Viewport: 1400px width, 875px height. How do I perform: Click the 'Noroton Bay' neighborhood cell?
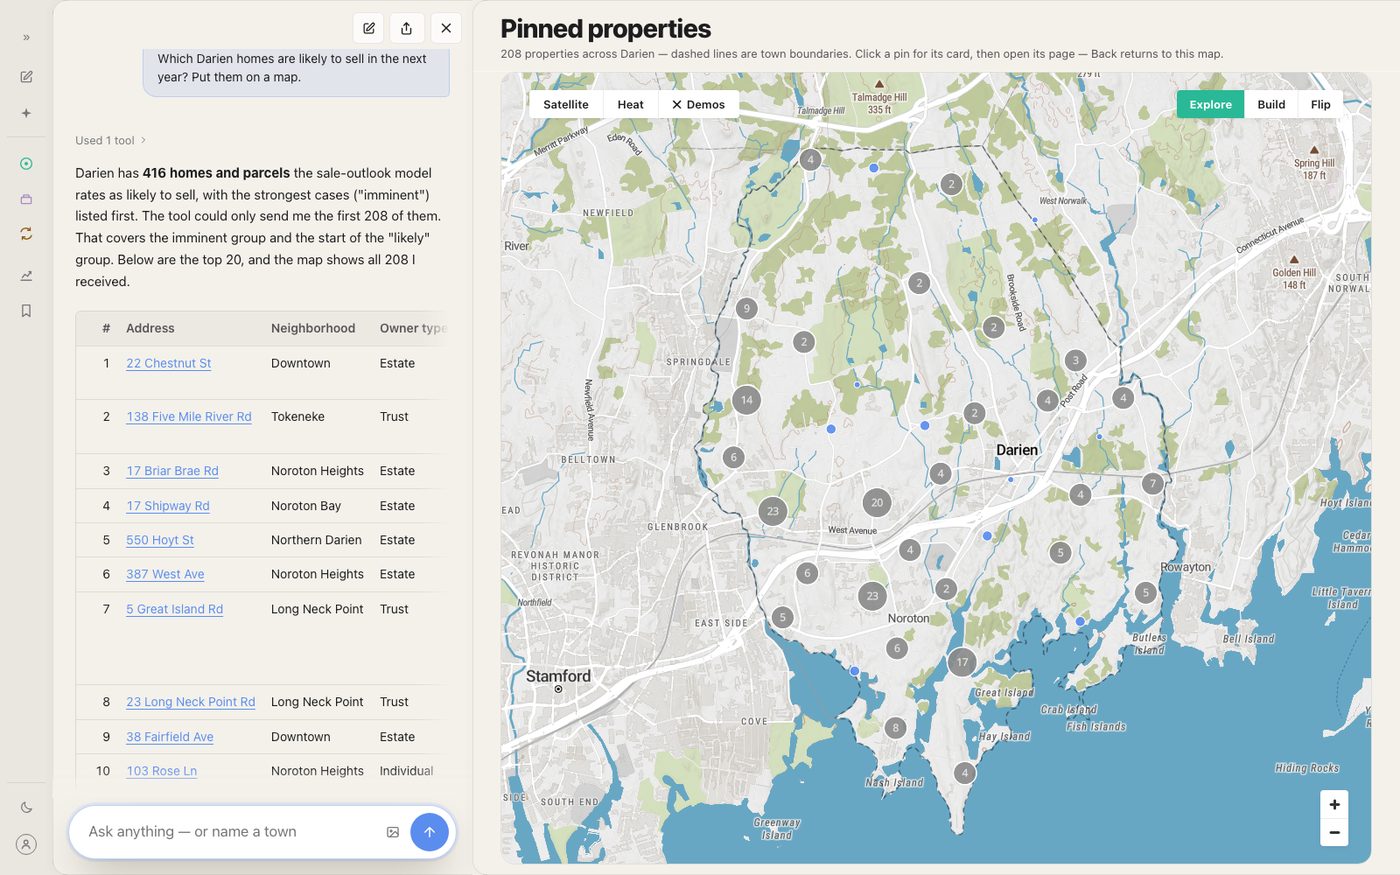coord(306,506)
